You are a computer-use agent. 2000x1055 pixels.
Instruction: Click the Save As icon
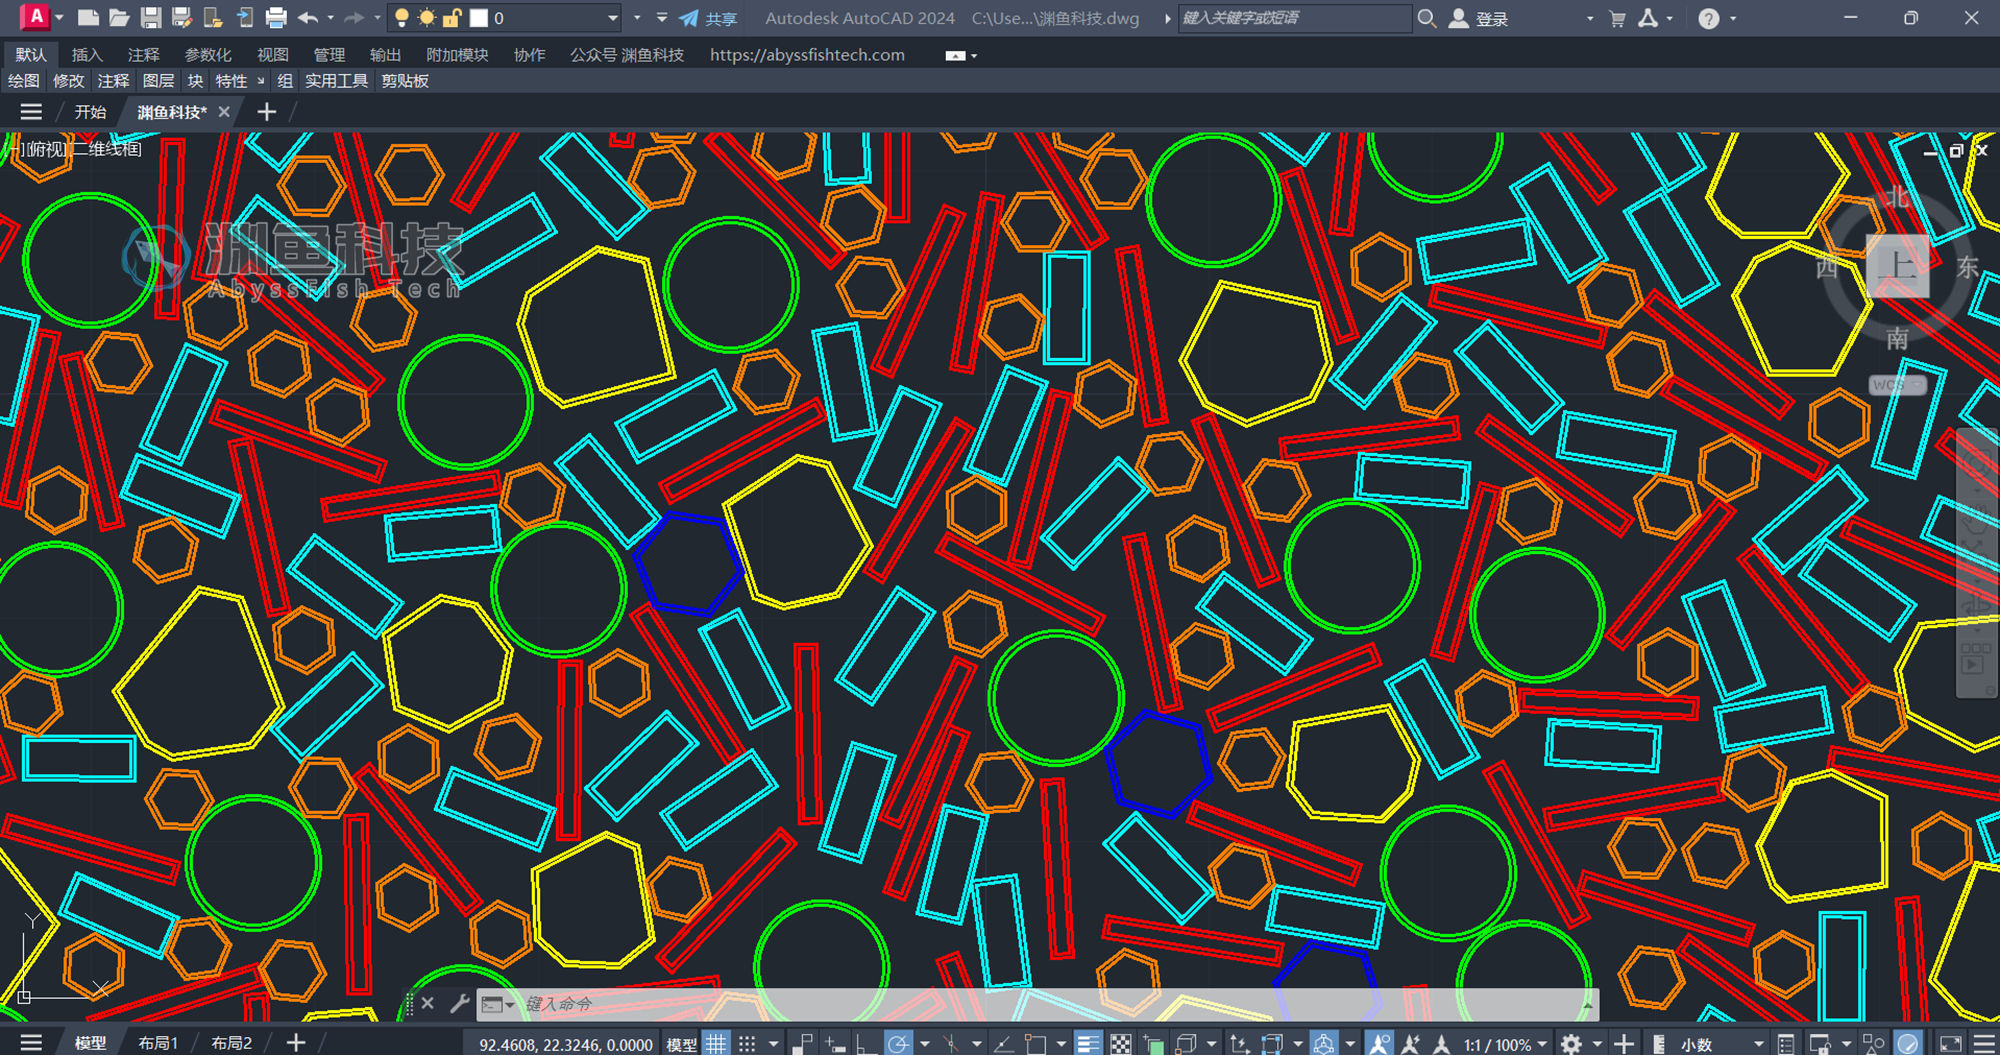(x=182, y=18)
